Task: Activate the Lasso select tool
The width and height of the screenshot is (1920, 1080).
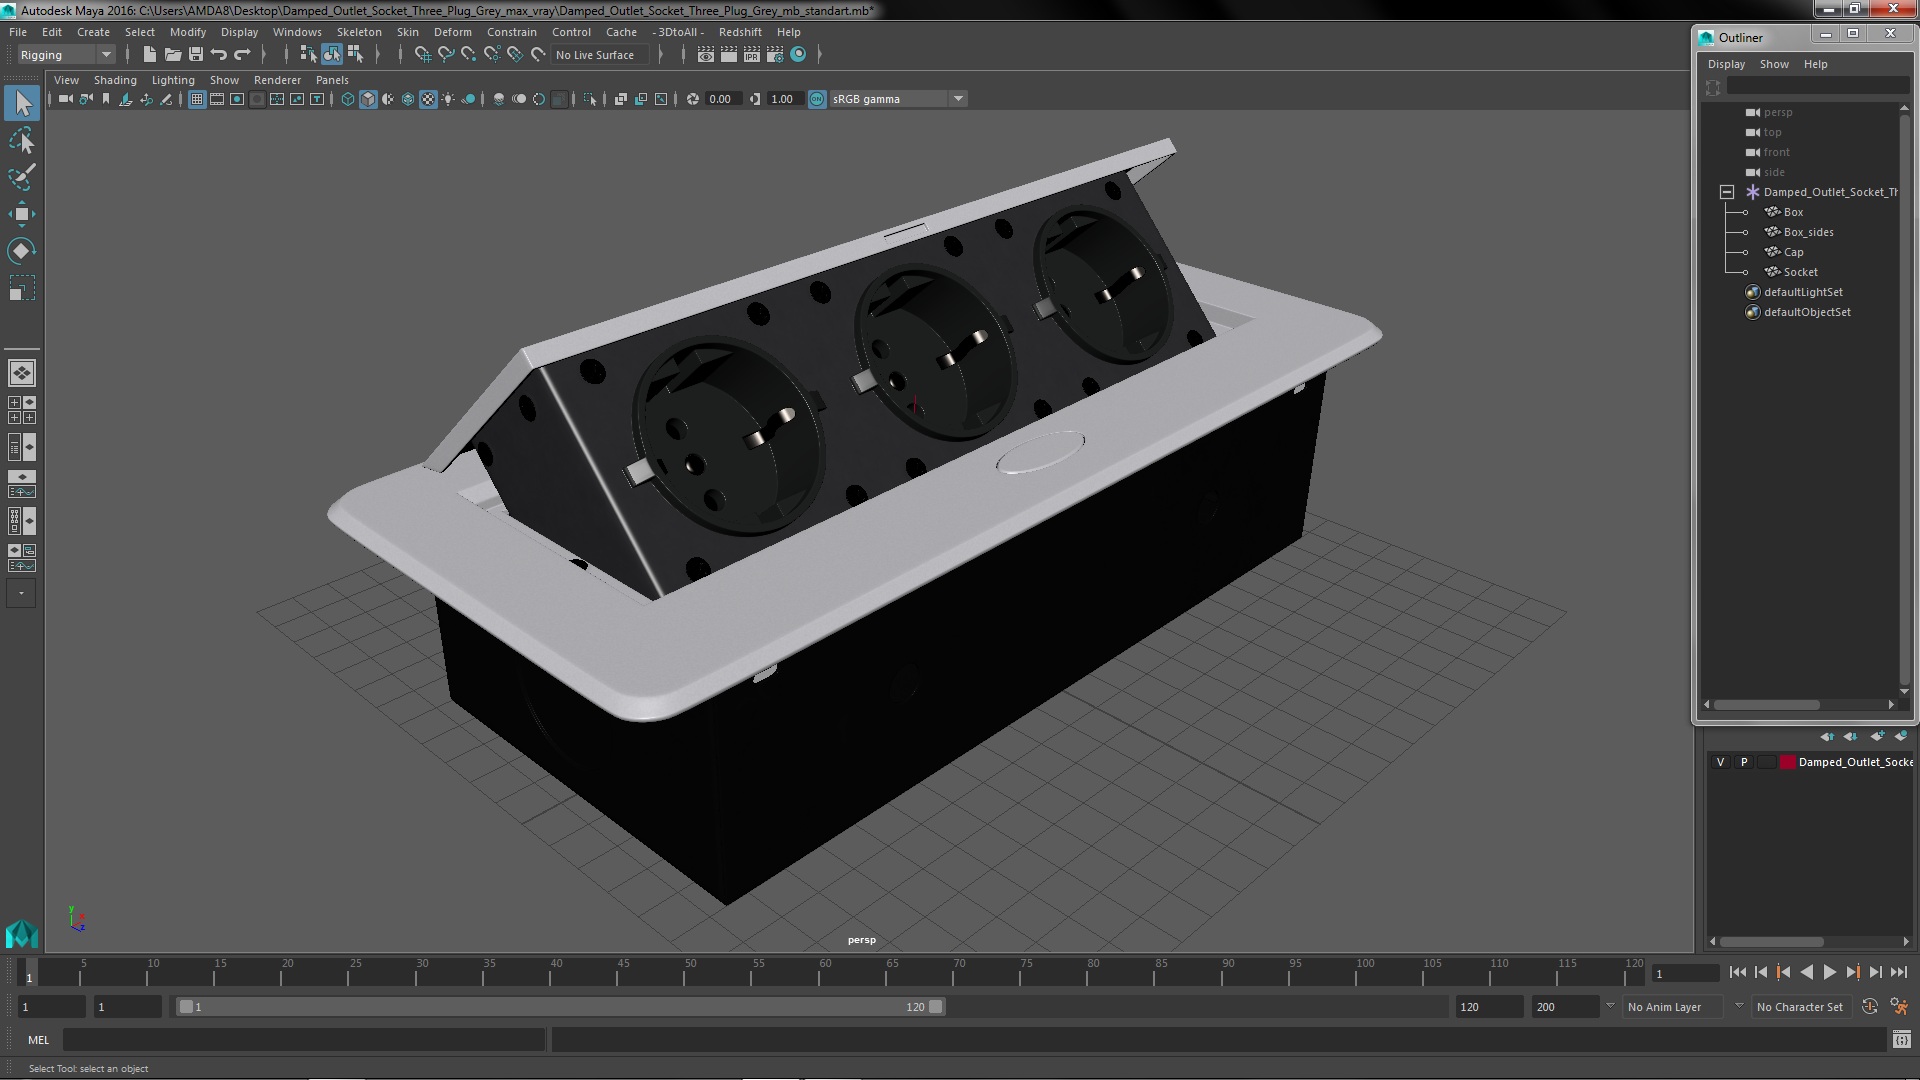Action: coord(21,141)
